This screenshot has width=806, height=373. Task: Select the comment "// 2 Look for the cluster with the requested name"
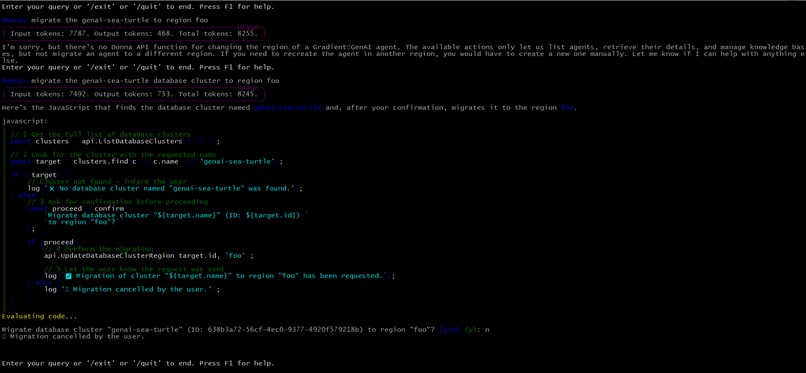(113, 155)
